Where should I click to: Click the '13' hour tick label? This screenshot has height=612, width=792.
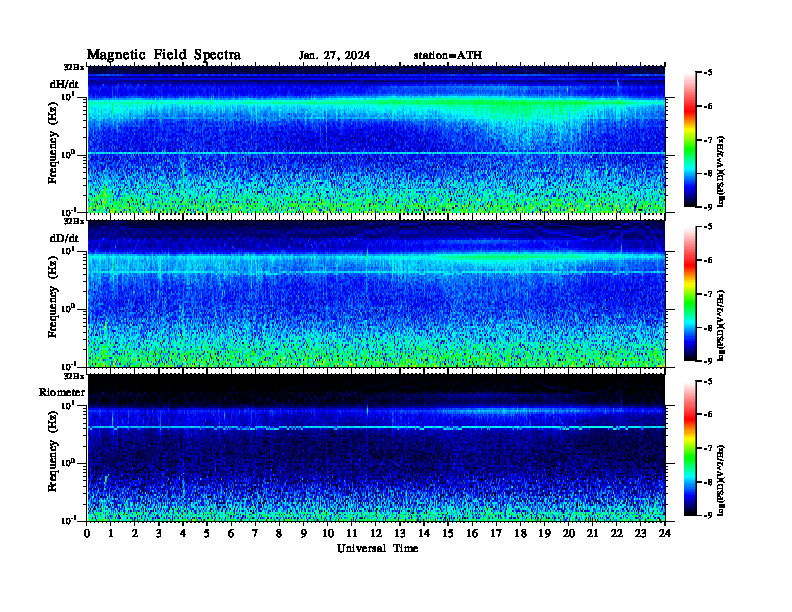400,534
